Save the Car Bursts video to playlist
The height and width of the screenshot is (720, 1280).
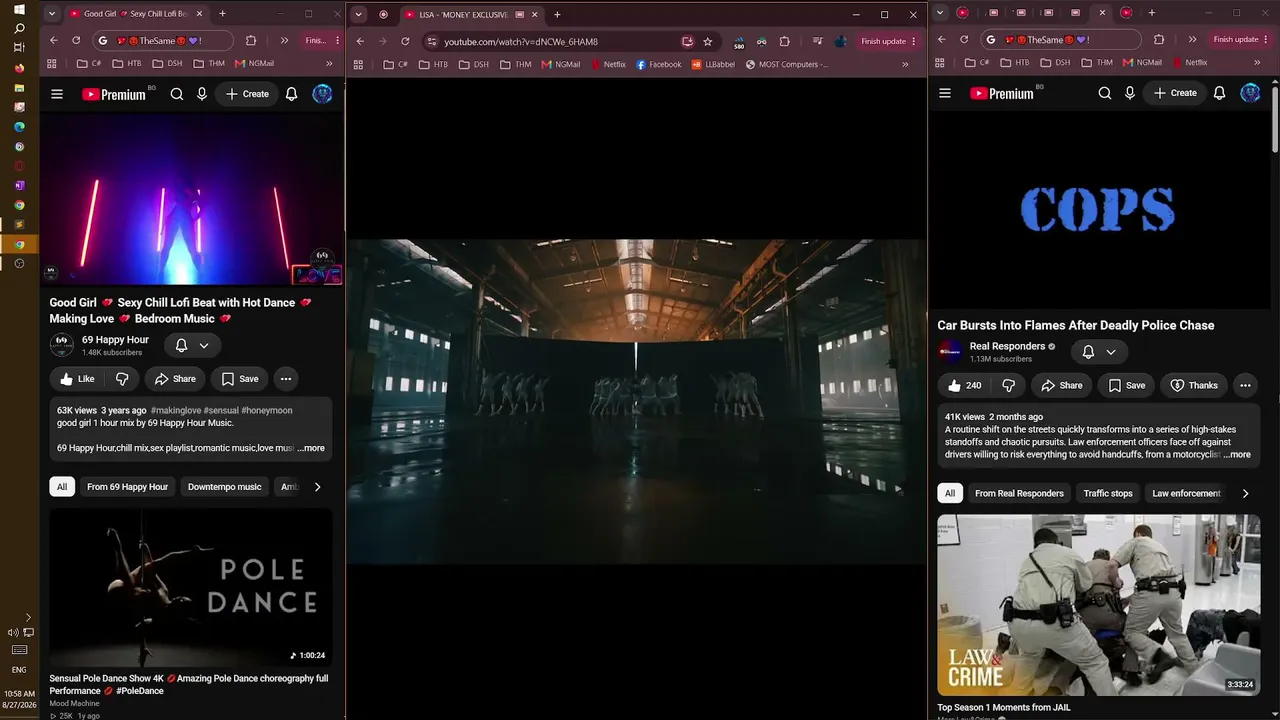point(1126,385)
